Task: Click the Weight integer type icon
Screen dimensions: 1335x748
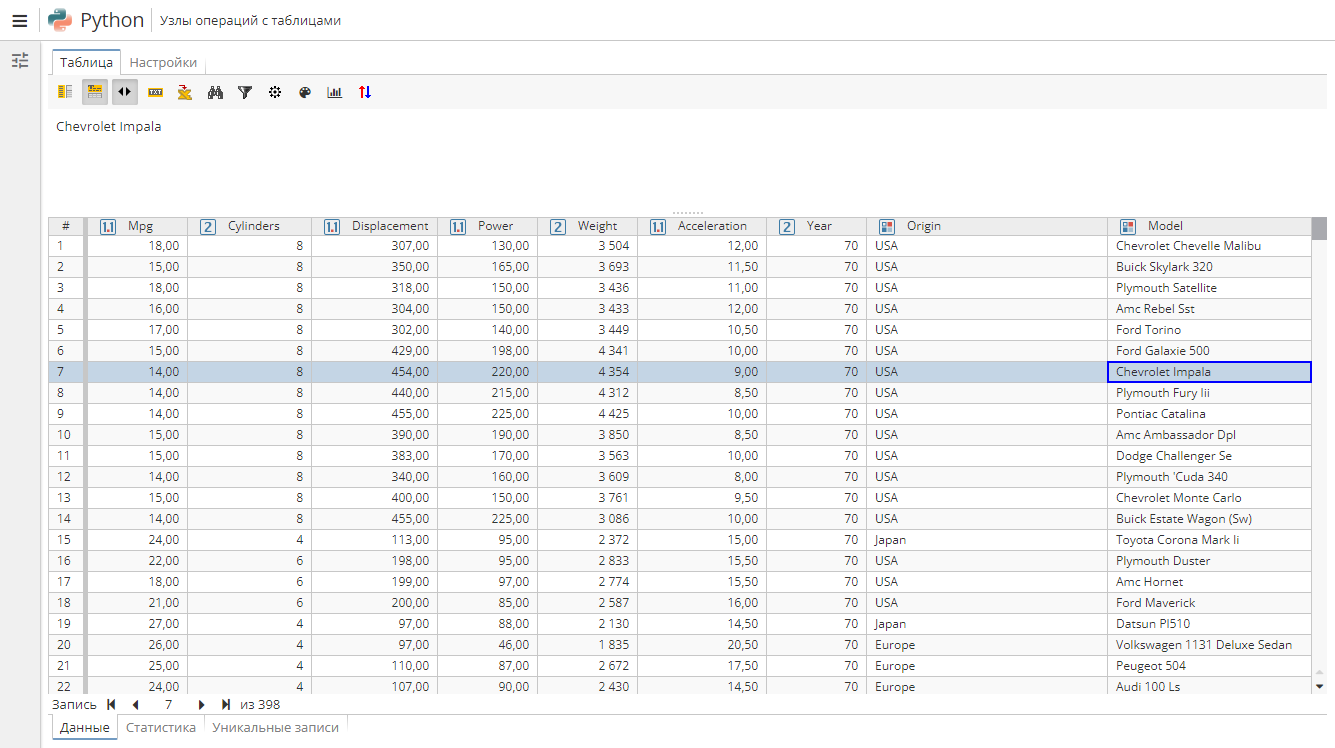Action: point(558,227)
